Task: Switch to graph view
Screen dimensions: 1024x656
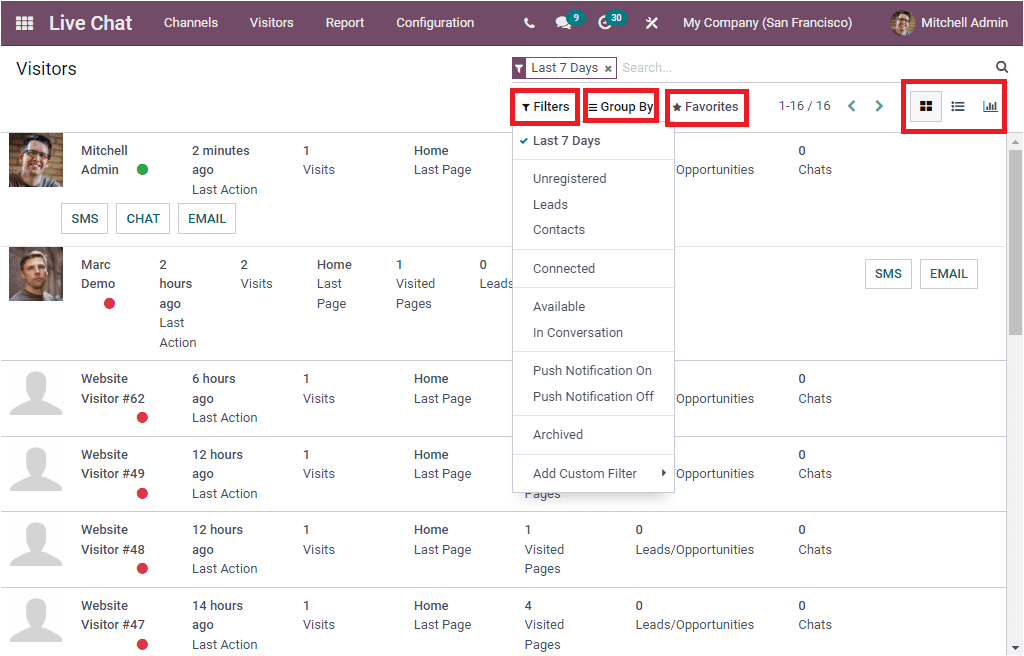Action: 990,105
